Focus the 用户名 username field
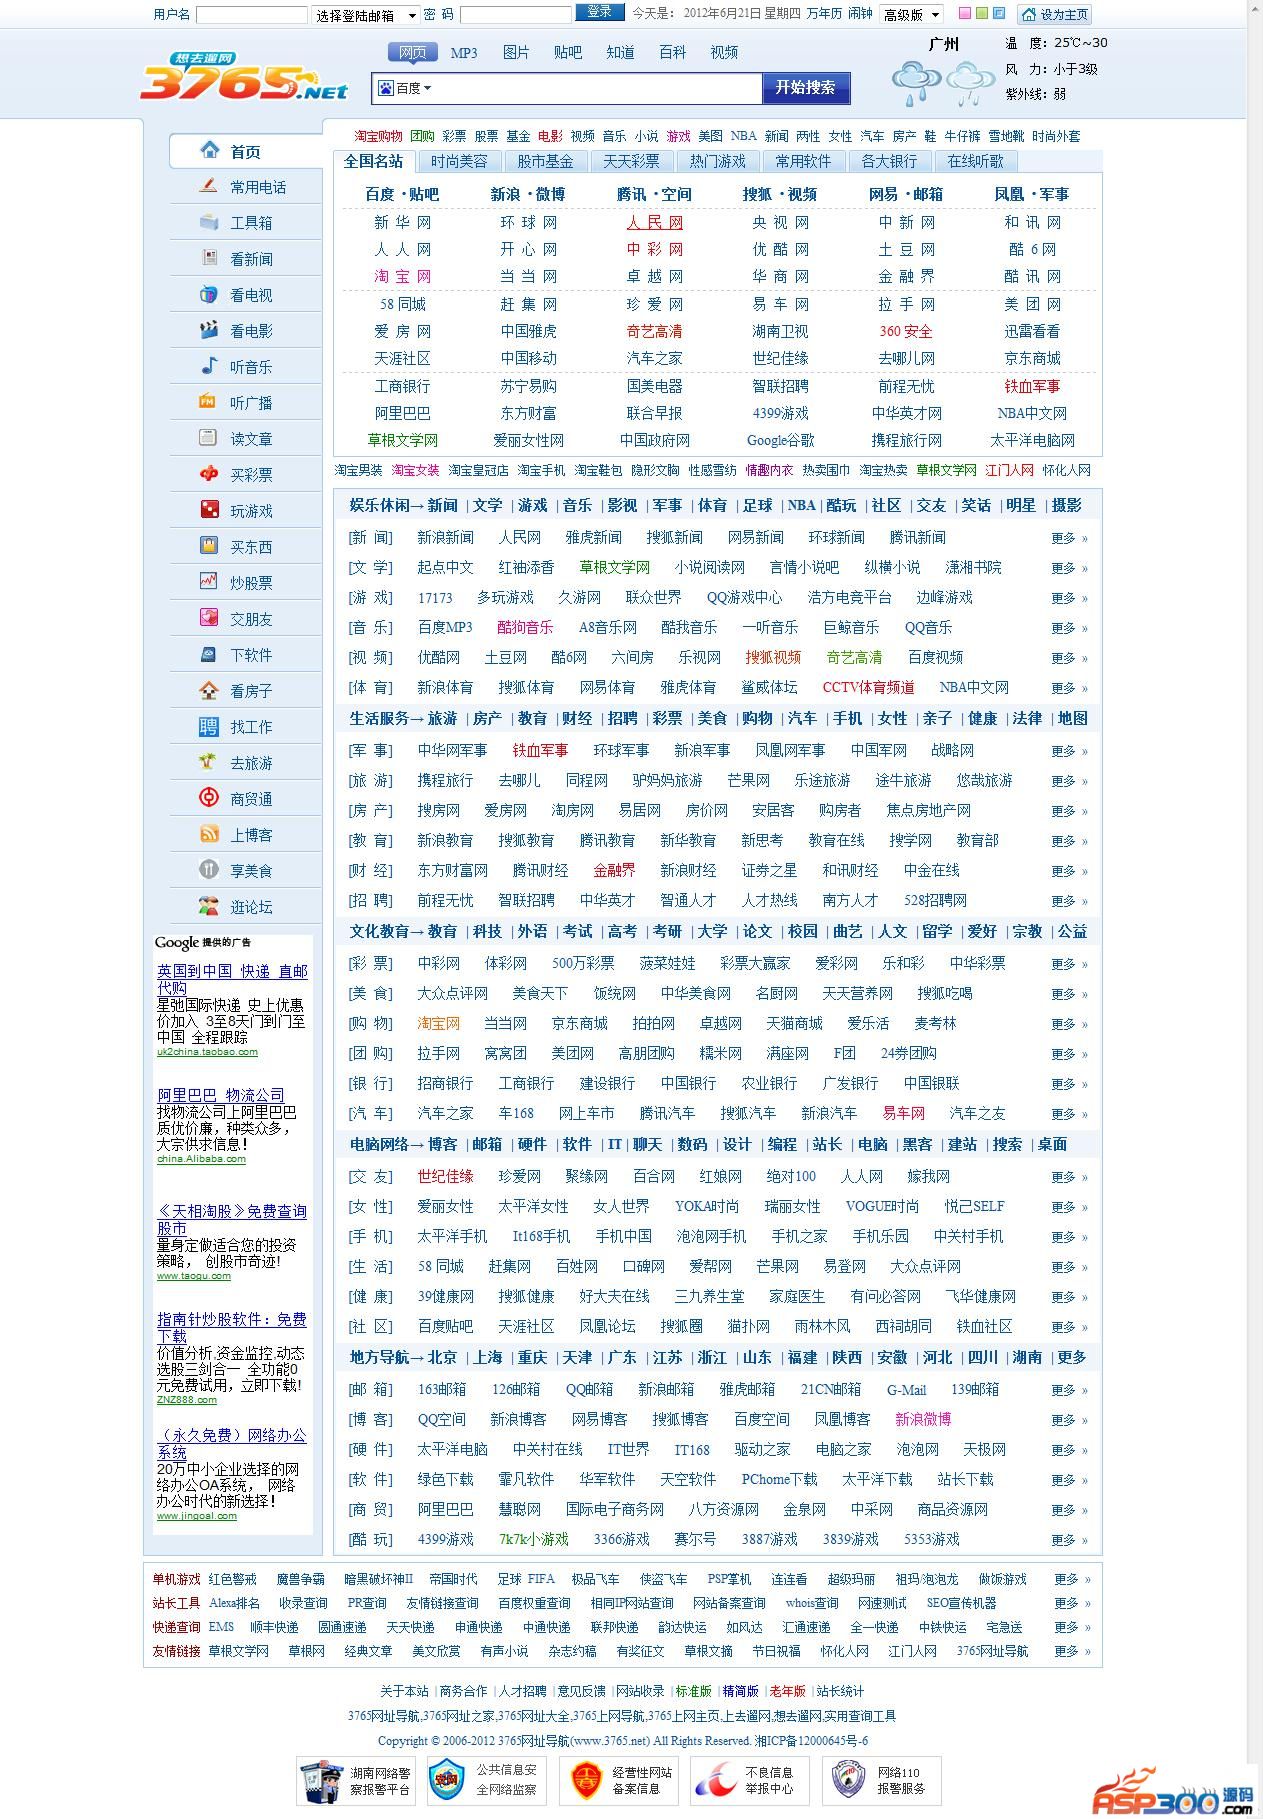 coord(252,15)
